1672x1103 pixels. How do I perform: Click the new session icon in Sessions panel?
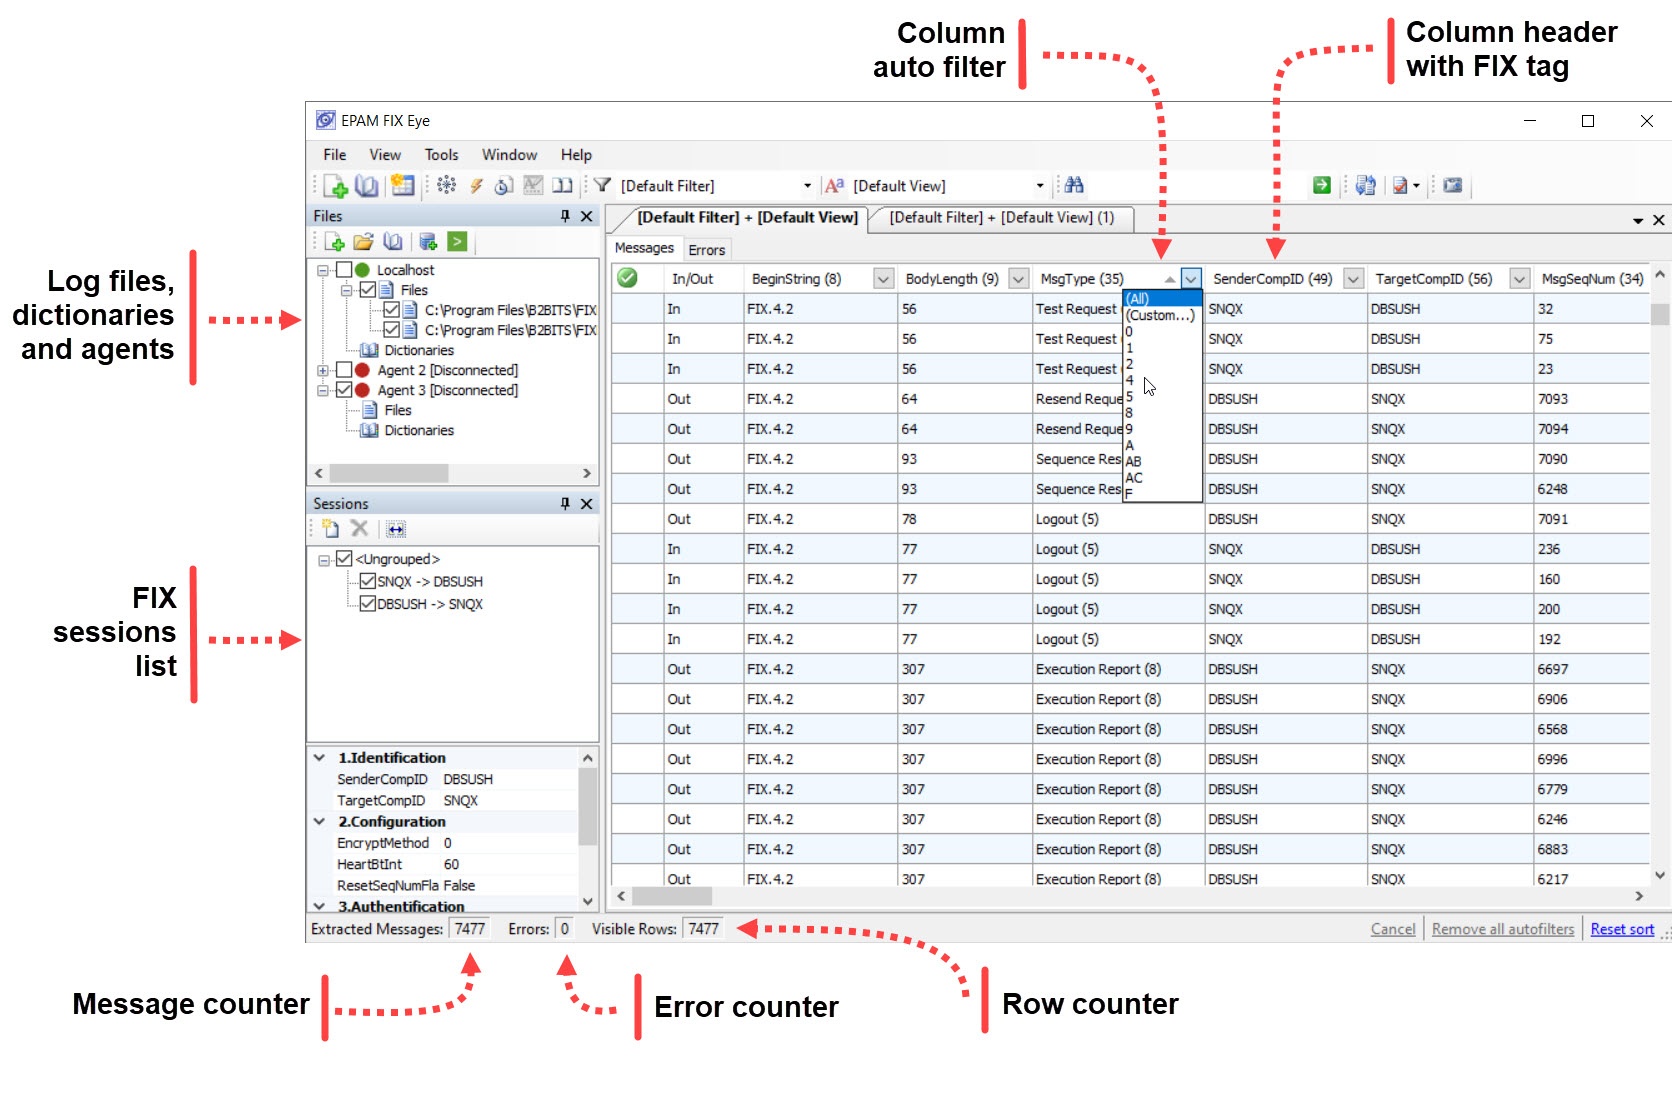[330, 529]
